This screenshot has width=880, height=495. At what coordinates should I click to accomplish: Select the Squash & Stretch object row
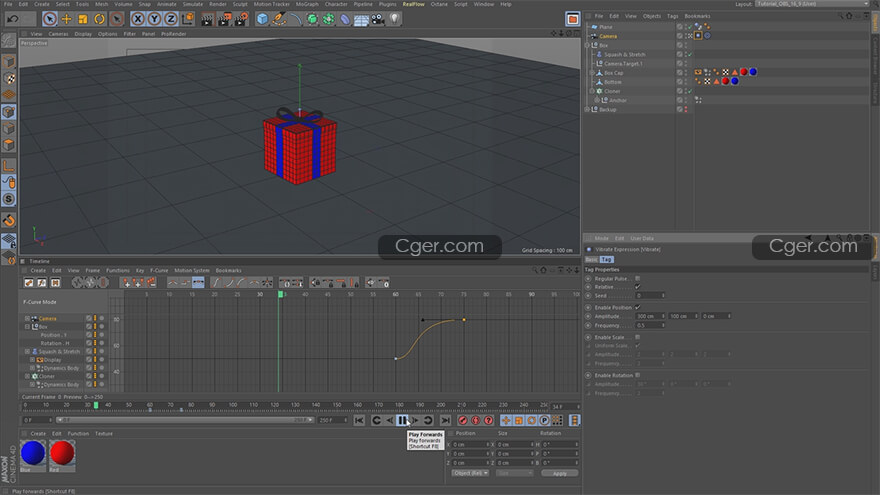[624, 54]
